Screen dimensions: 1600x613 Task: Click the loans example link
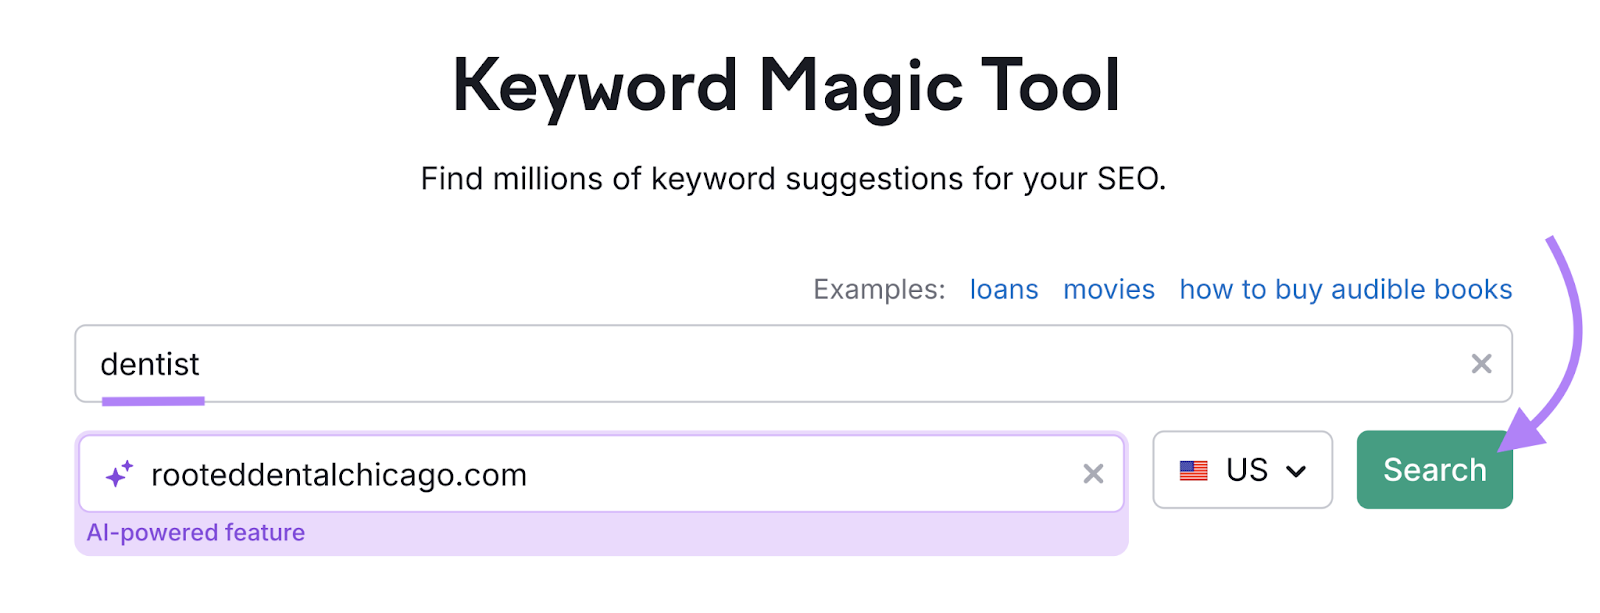click(1003, 289)
